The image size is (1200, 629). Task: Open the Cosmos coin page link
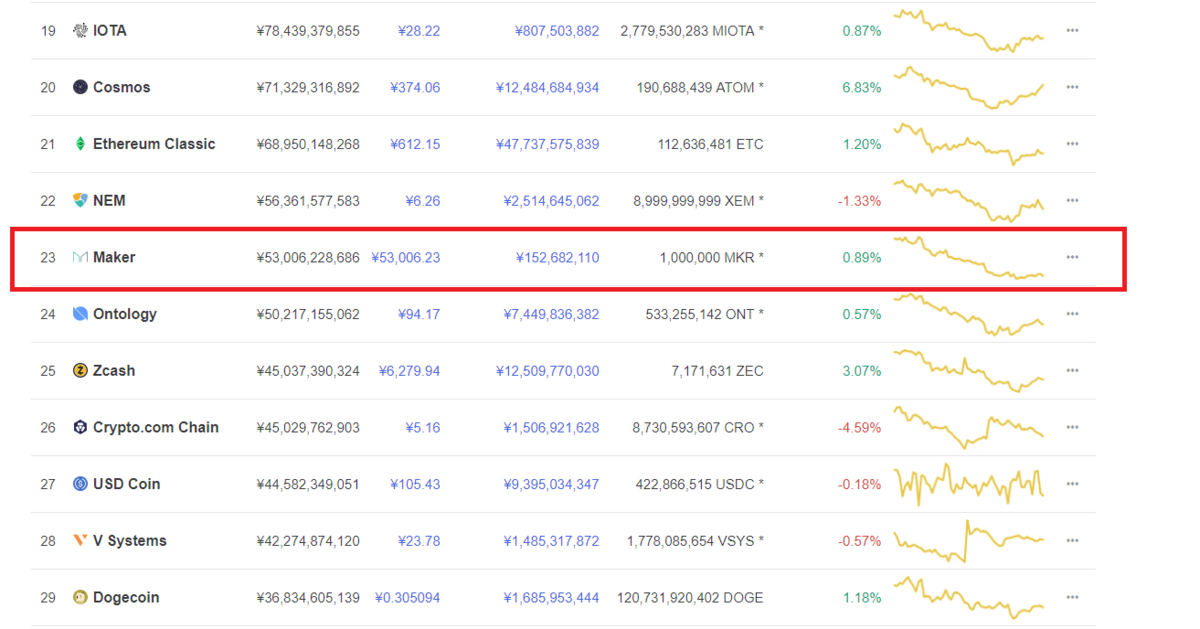[x=122, y=87]
